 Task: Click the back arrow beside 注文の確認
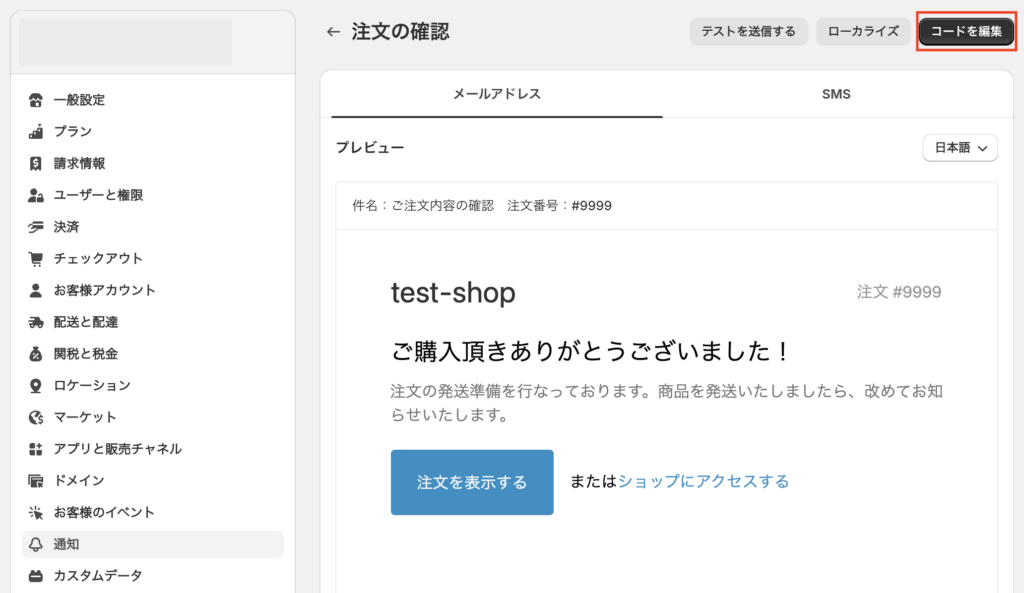[333, 31]
